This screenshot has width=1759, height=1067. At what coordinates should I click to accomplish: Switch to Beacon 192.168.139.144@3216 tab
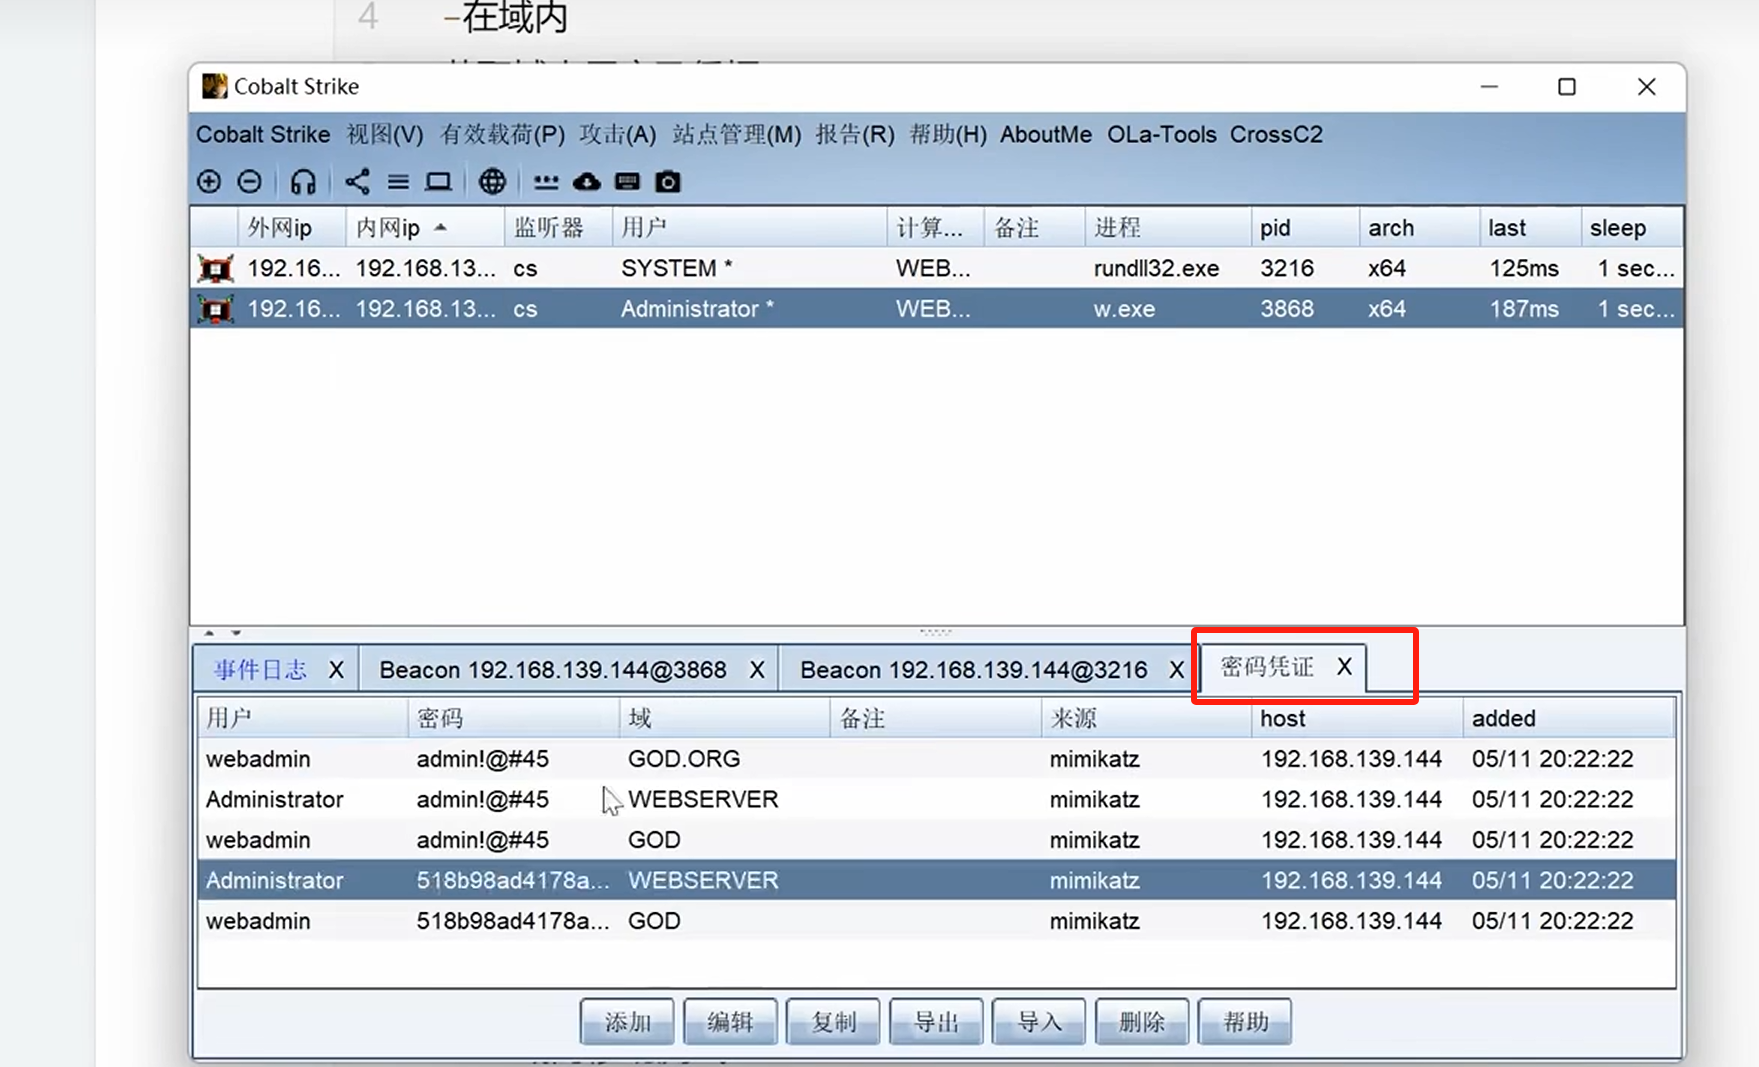point(974,670)
